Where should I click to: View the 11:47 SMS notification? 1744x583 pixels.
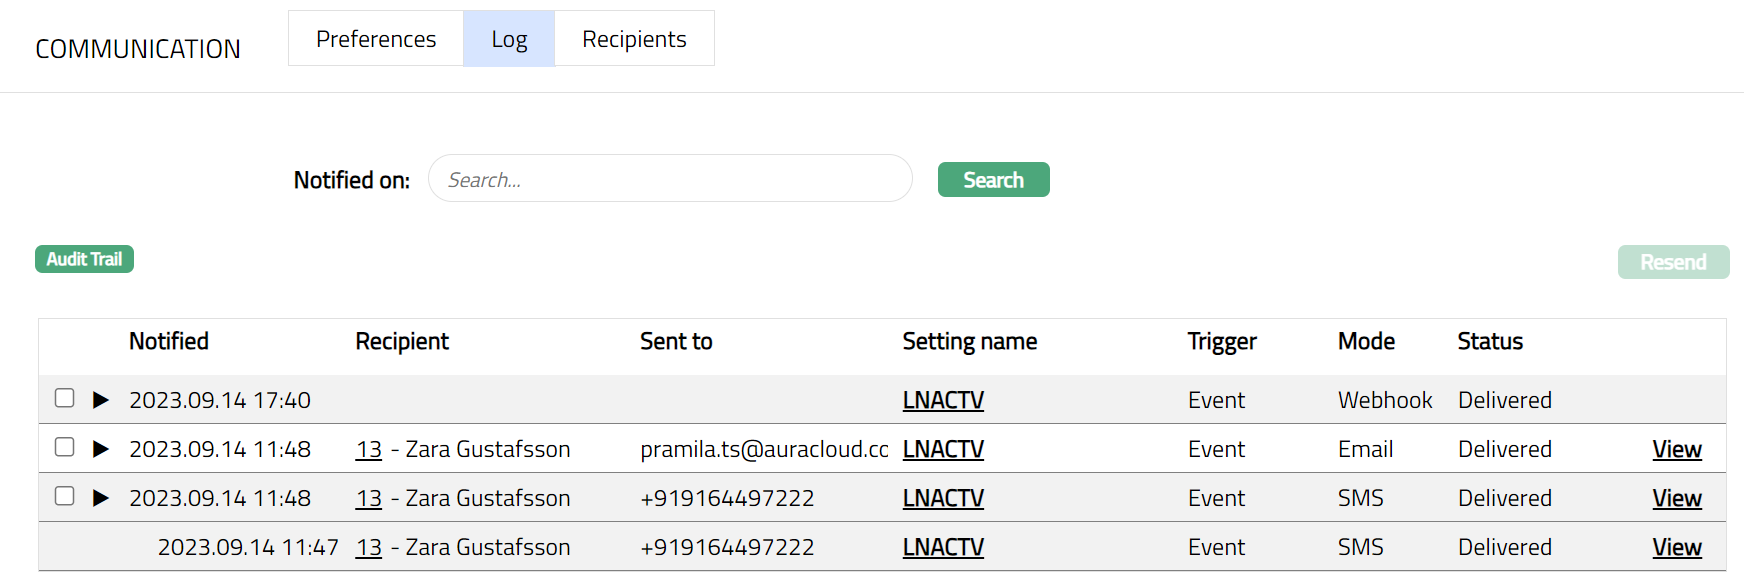pyautogui.click(x=1676, y=547)
